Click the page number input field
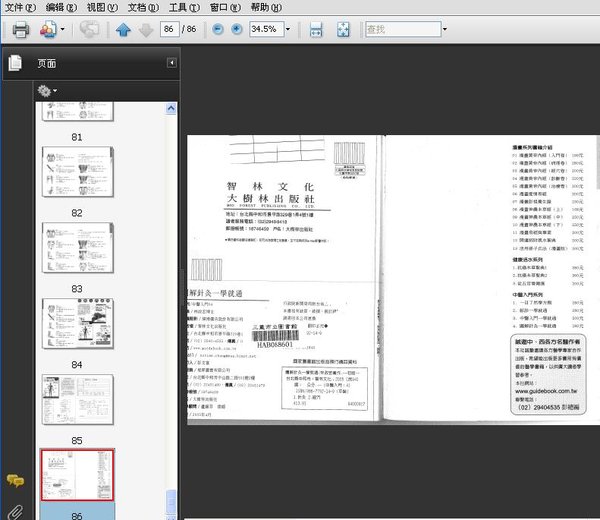Screen dimensions: 600x520 point(170,29)
